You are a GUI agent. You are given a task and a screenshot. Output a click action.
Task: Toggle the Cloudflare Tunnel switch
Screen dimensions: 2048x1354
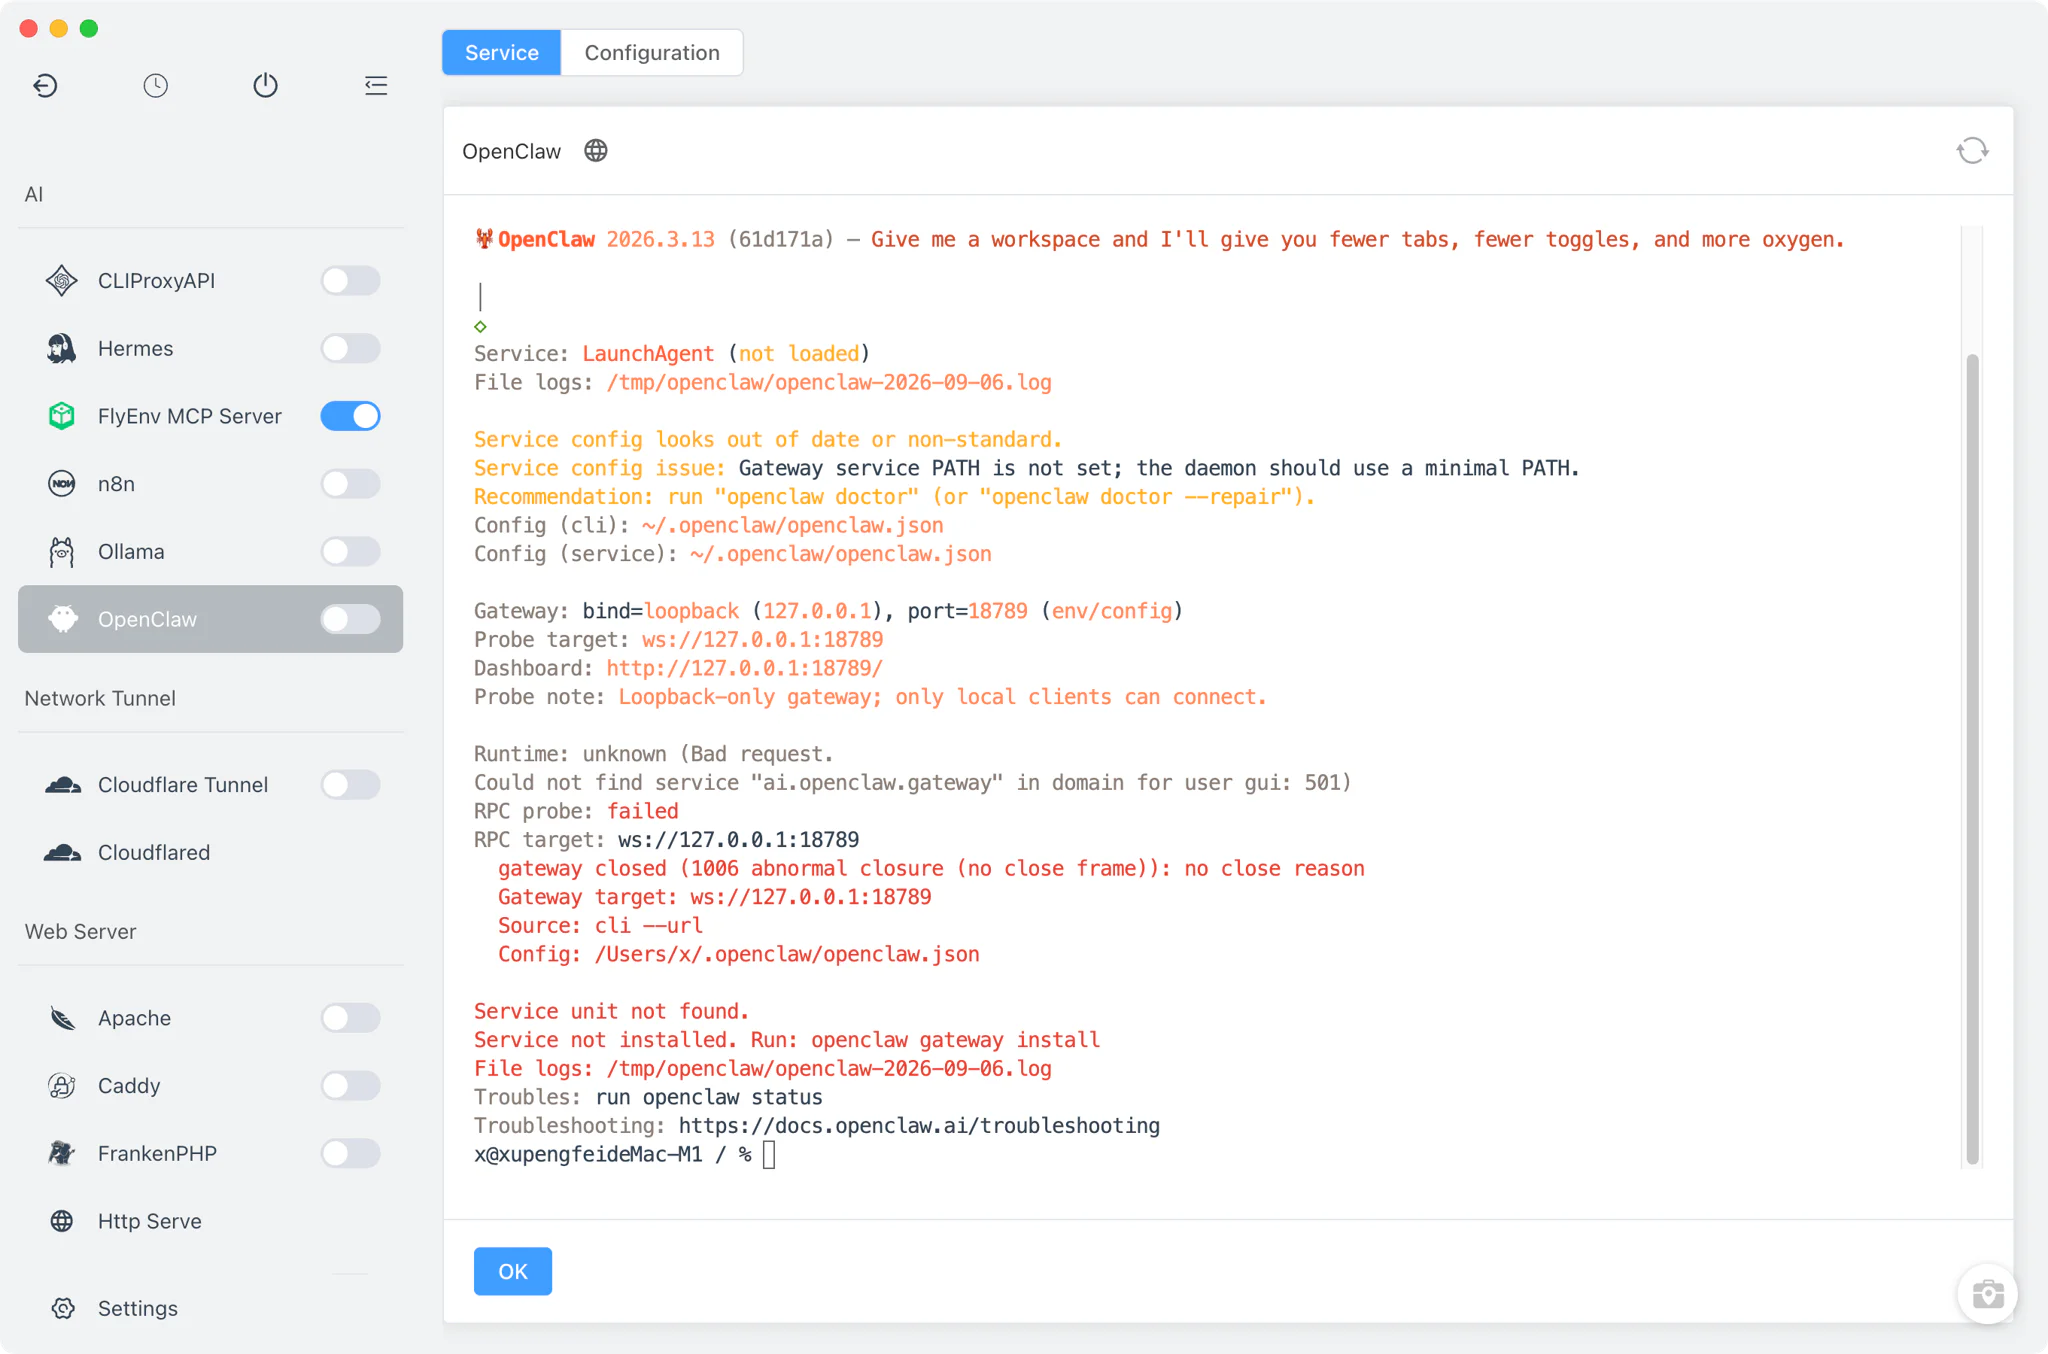coord(350,785)
